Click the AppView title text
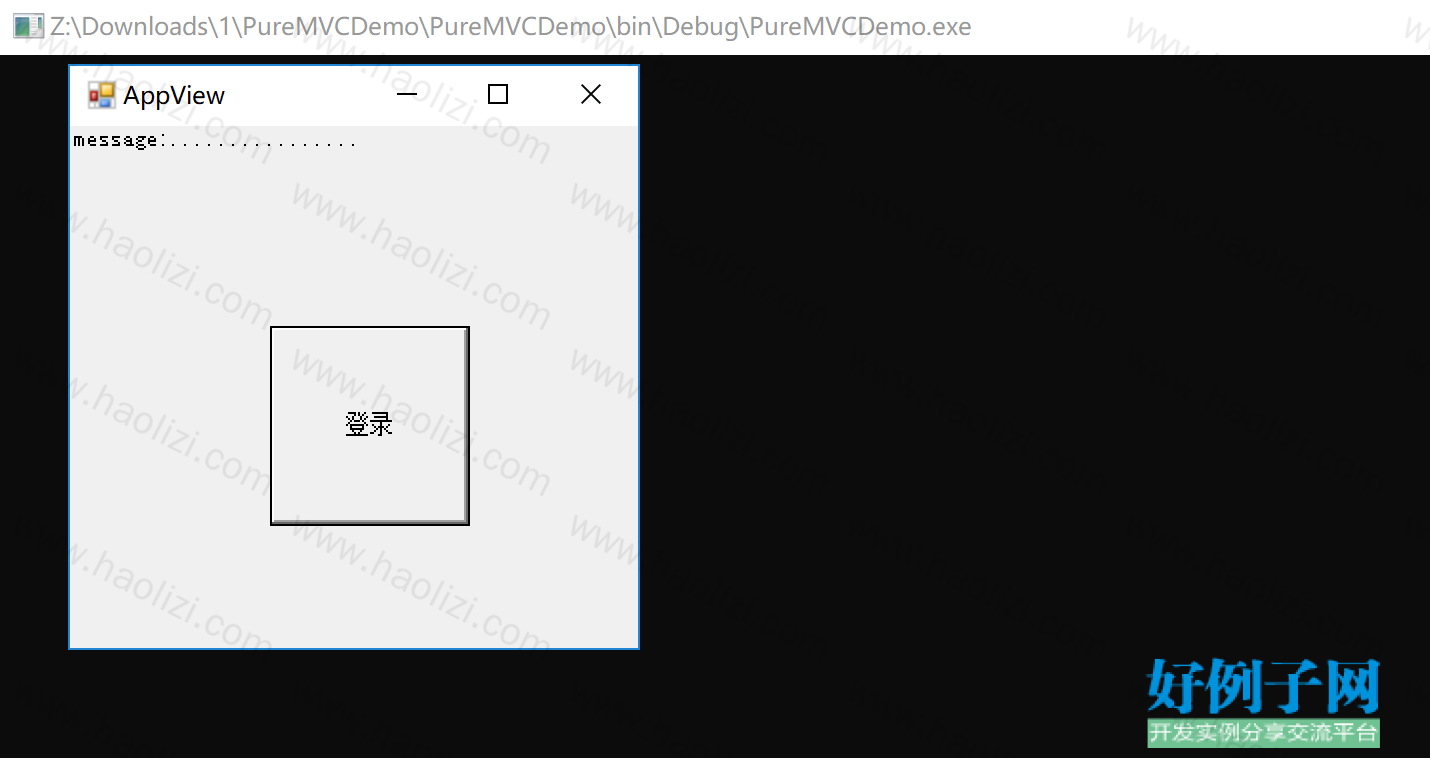1430x758 pixels. click(x=174, y=95)
